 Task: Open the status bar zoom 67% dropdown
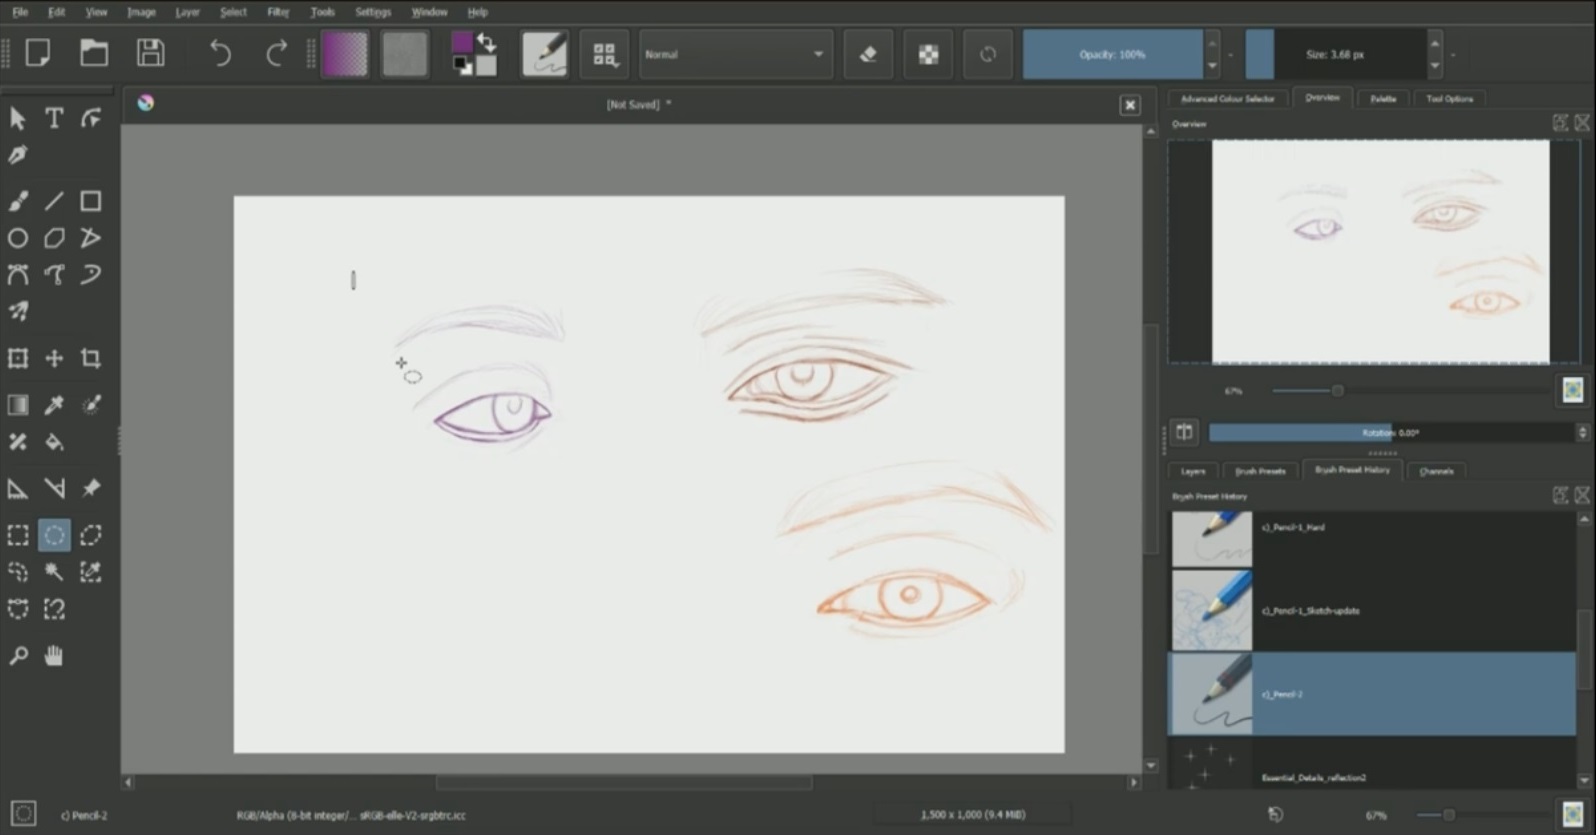tap(1376, 815)
